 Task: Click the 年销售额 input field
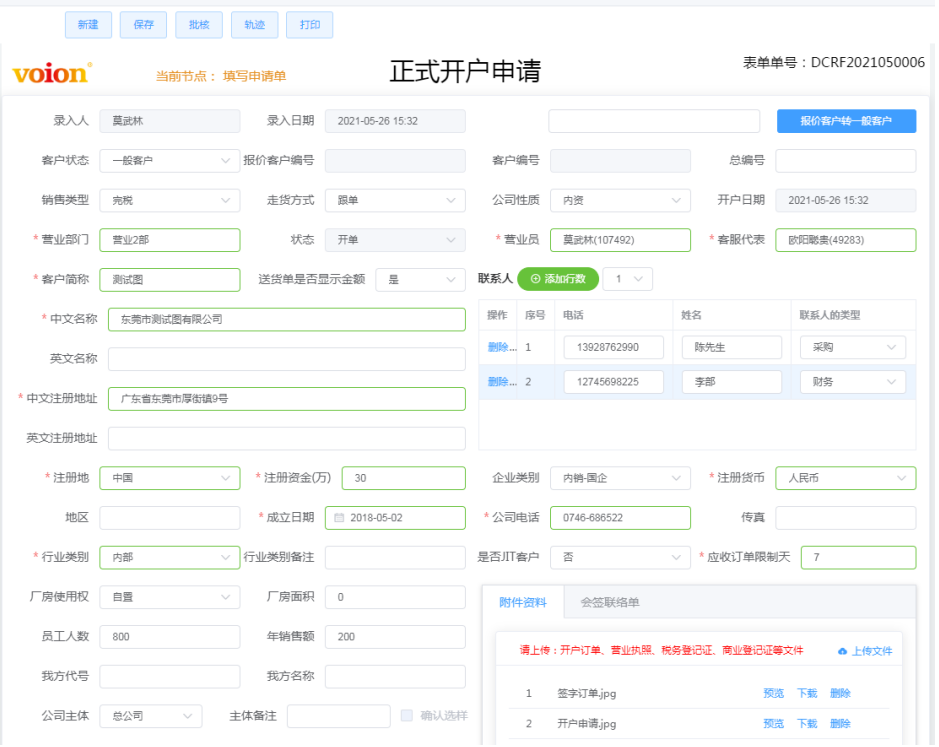click(x=395, y=637)
